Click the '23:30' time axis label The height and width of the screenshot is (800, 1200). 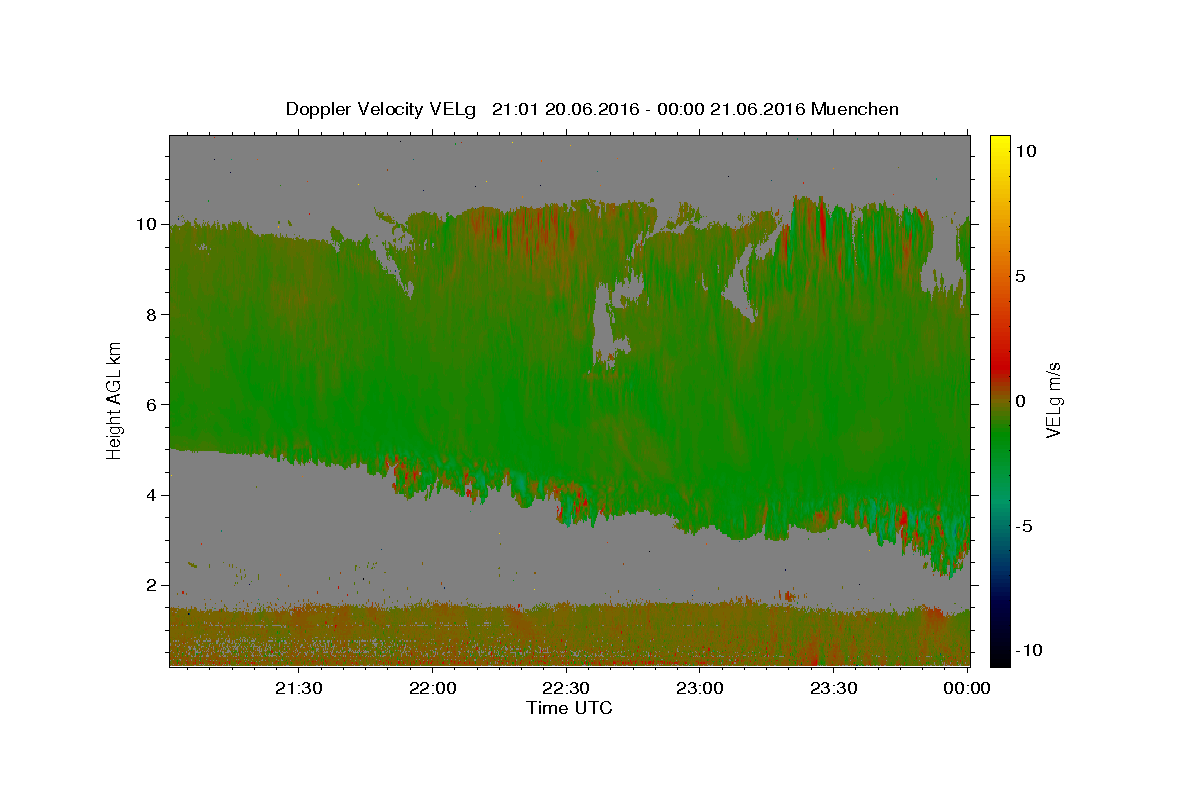[834, 688]
